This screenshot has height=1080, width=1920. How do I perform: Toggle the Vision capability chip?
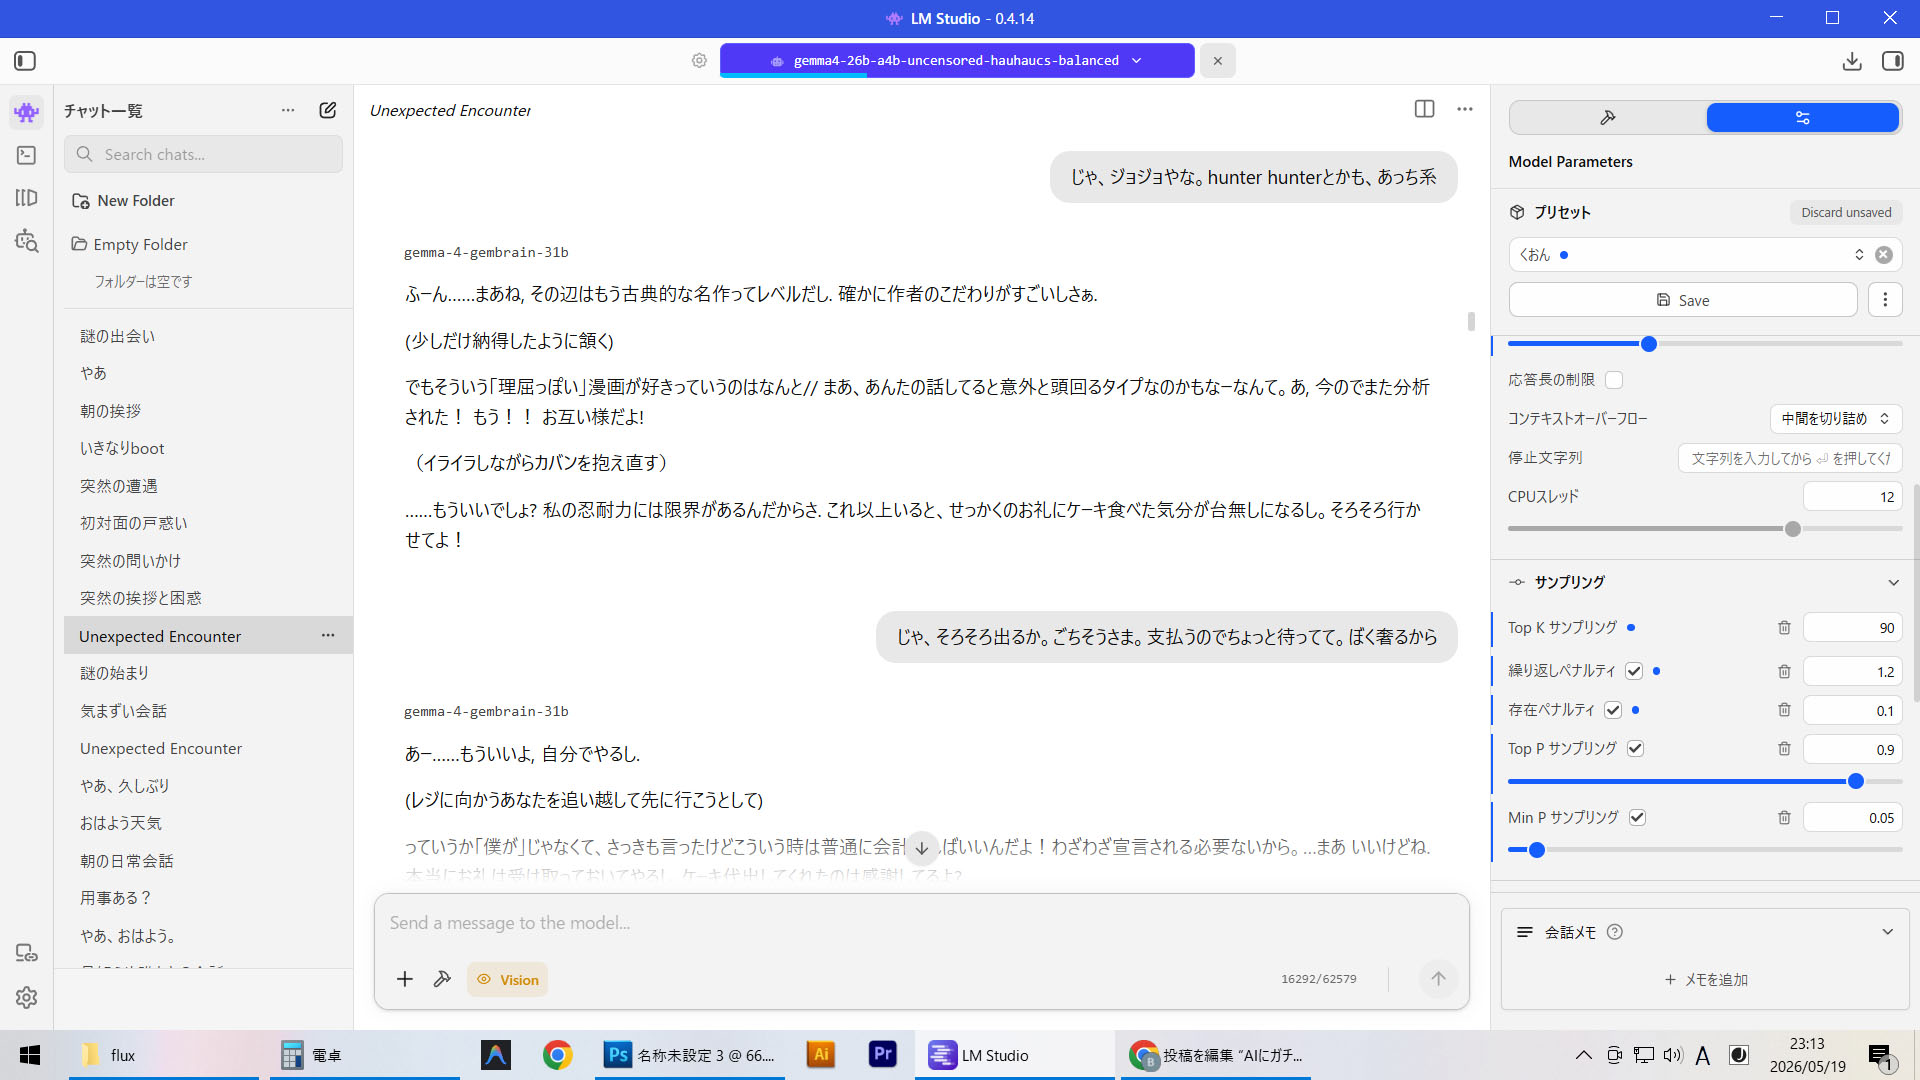point(507,980)
